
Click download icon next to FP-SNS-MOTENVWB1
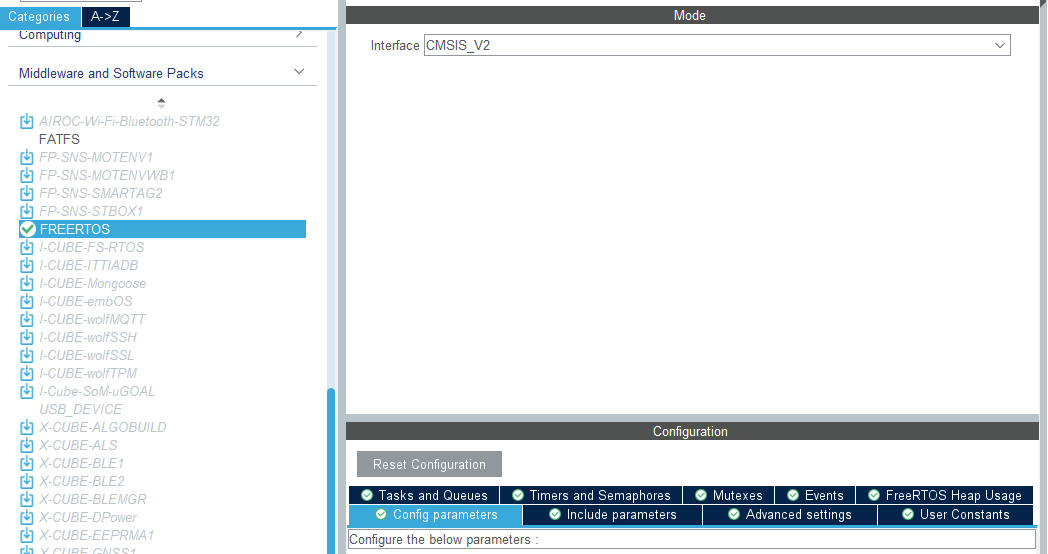27,175
